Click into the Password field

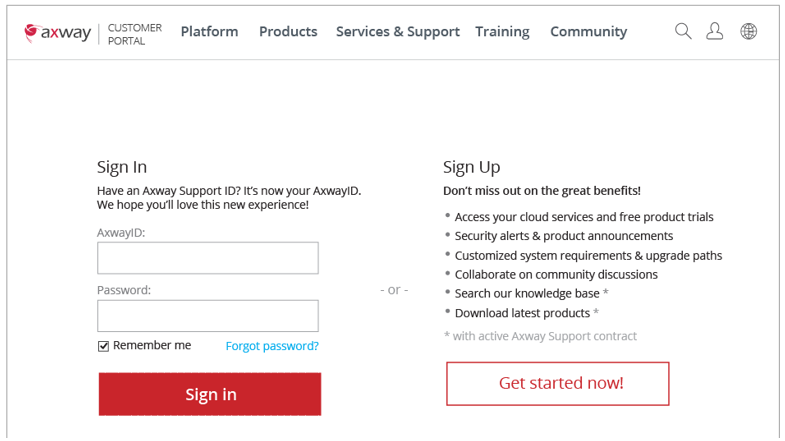click(x=208, y=316)
